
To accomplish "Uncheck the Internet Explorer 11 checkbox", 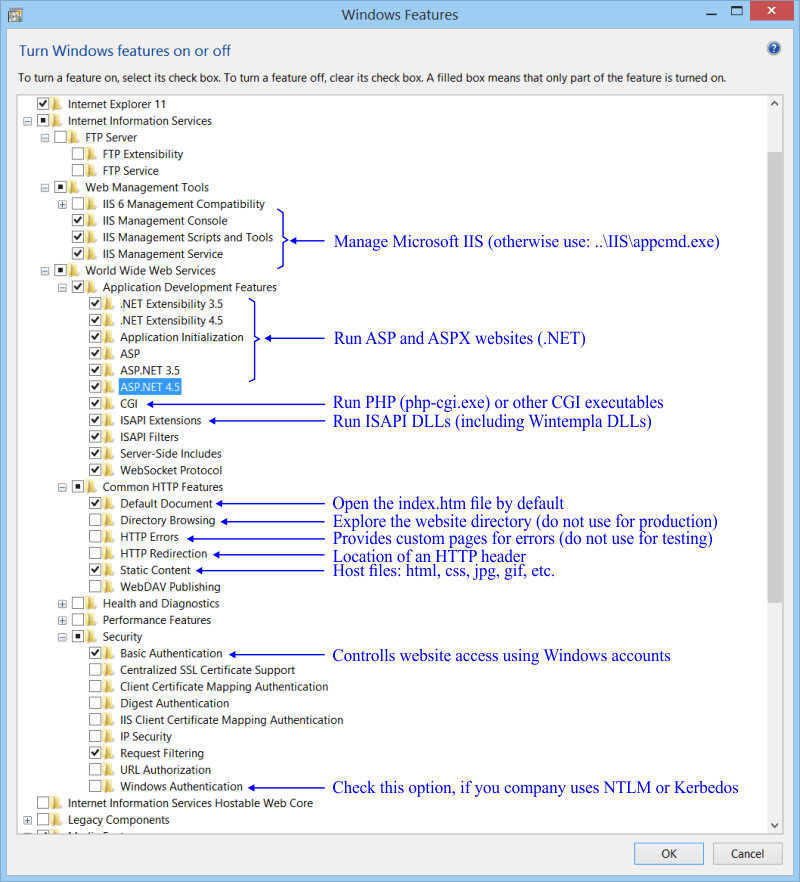I will pyautogui.click(x=43, y=104).
